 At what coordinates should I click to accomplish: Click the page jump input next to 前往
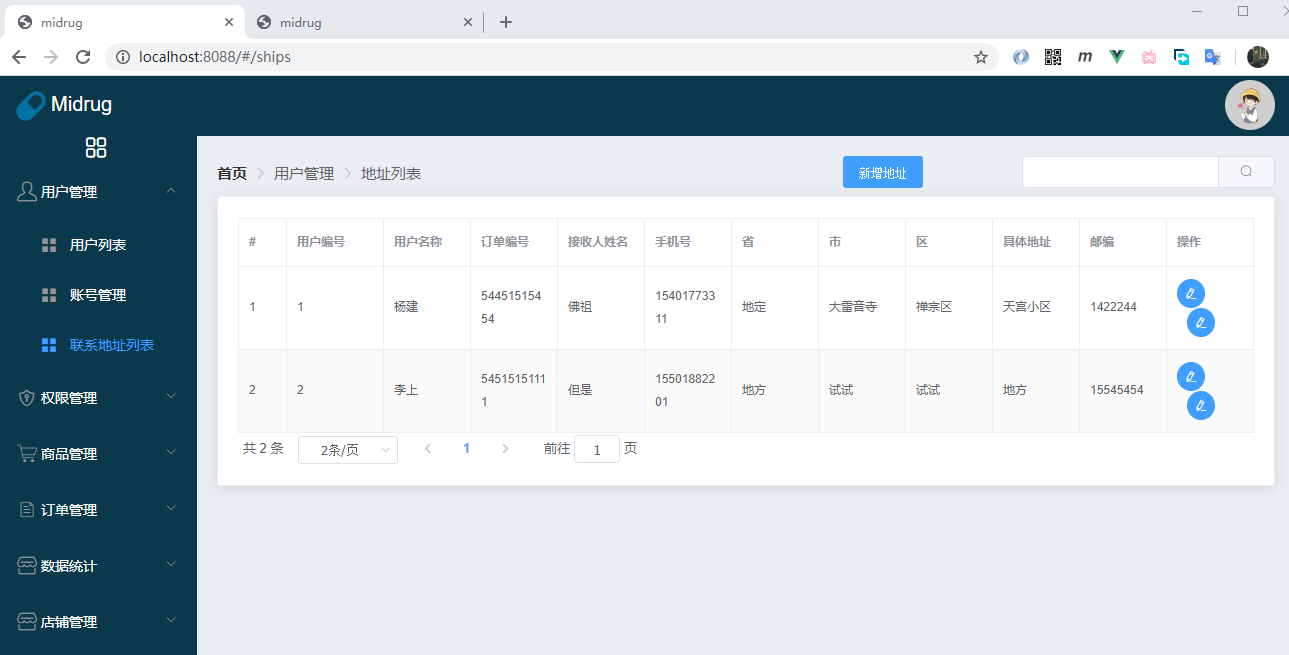596,449
